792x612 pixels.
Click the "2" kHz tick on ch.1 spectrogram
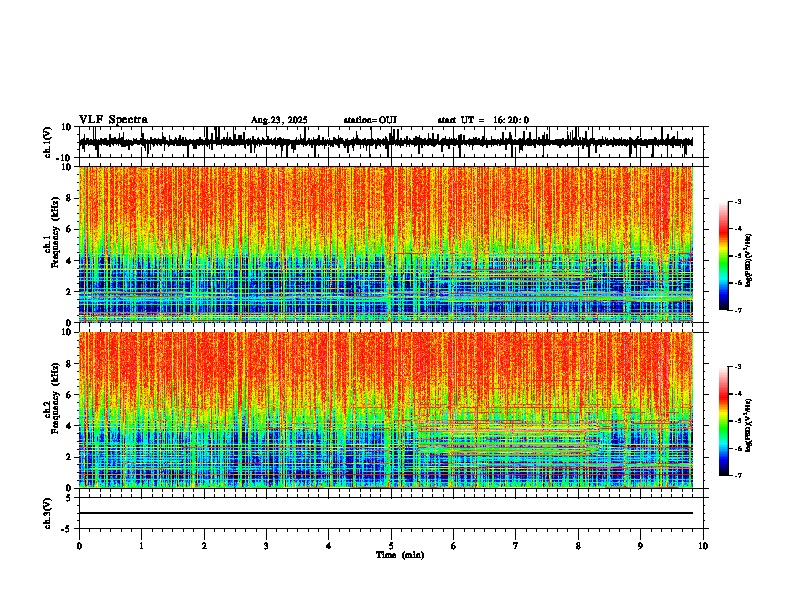pos(70,292)
